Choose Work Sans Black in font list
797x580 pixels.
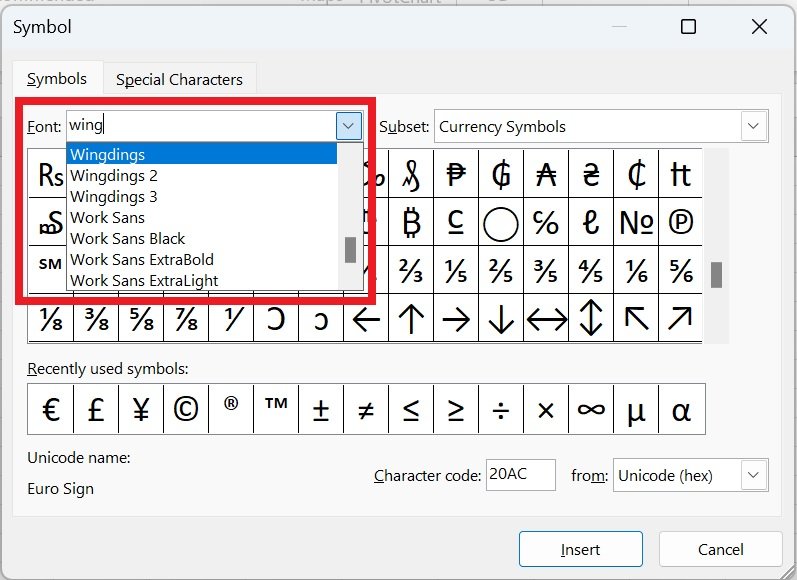click(202, 238)
